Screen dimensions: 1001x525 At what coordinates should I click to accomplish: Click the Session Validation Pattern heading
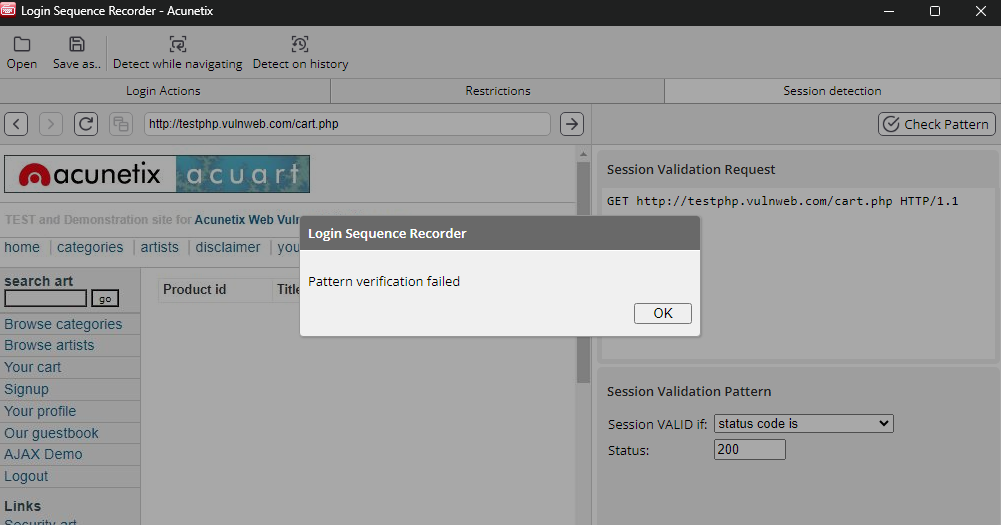pyautogui.click(x=689, y=392)
